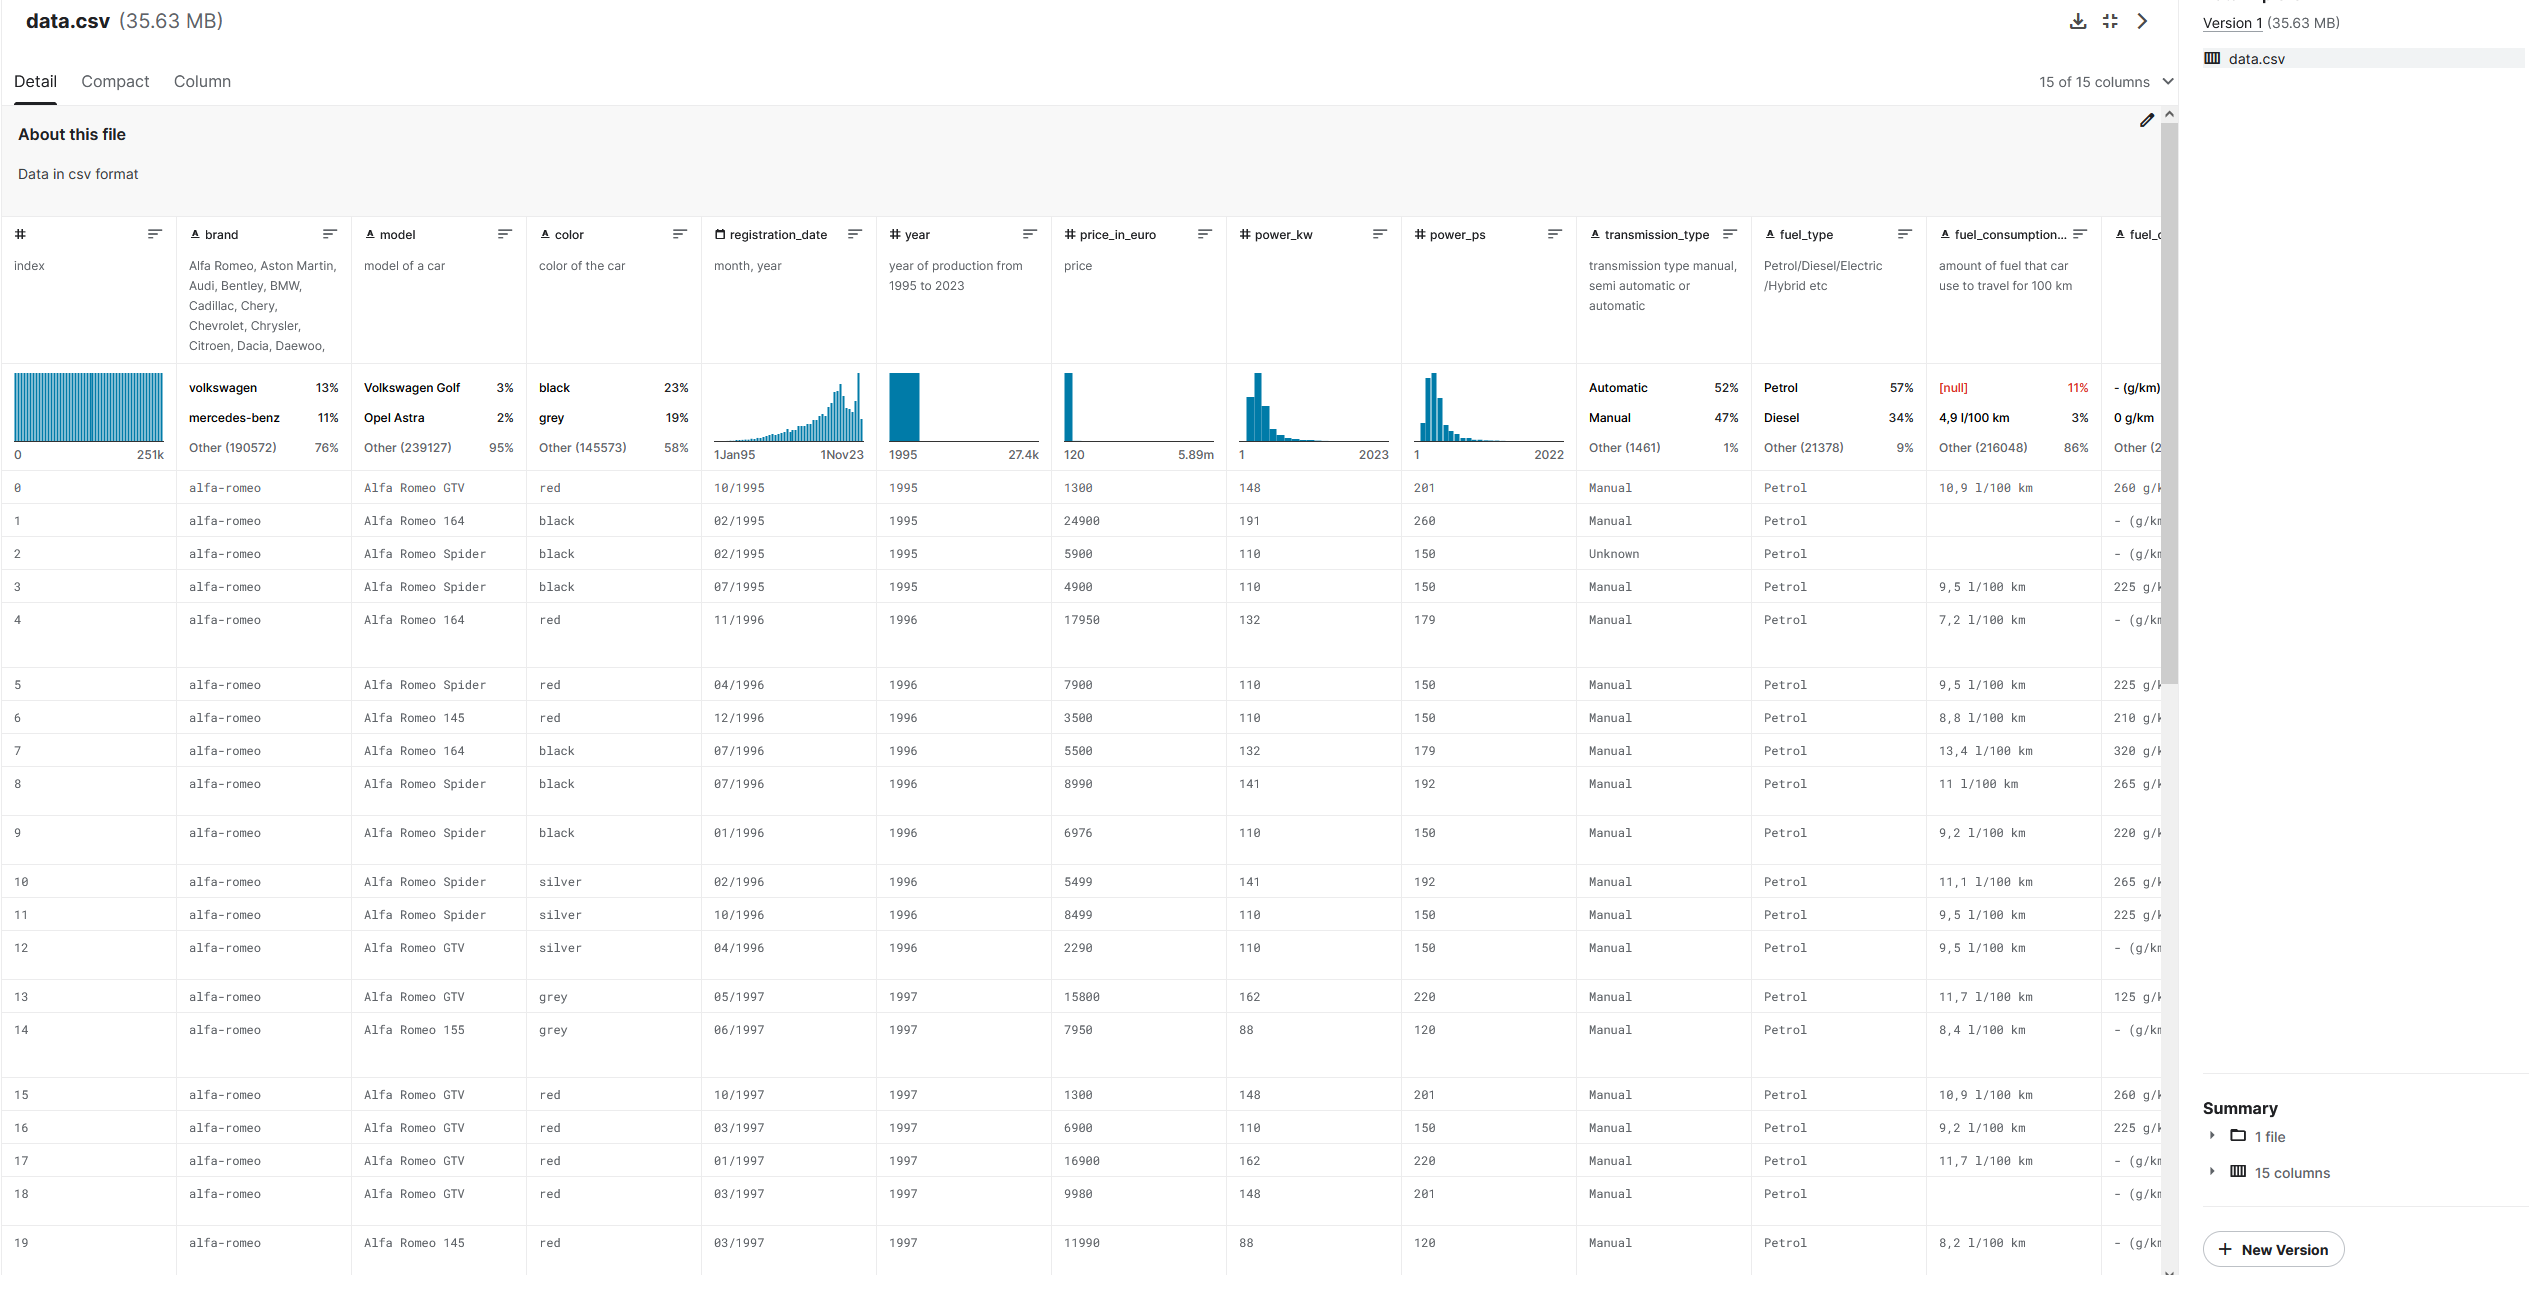This screenshot has height=1292, width=2536.
Task: Edit the About this file description
Action: click(x=2146, y=120)
